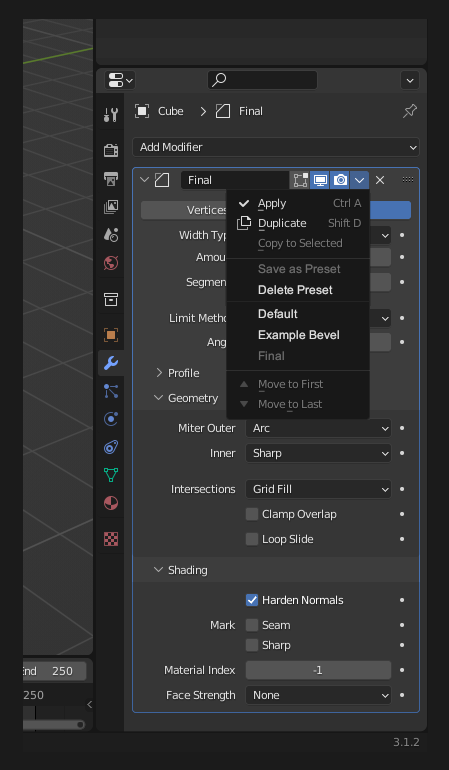This screenshot has width=449, height=770.
Task: Click the Cube object icon in breadcrumb
Action: click(x=142, y=111)
